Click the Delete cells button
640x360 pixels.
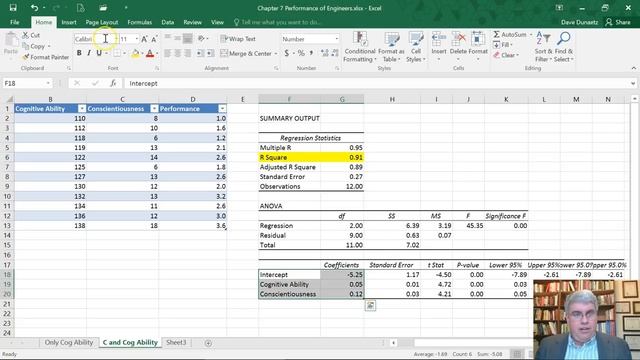click(x=458, y=47)
